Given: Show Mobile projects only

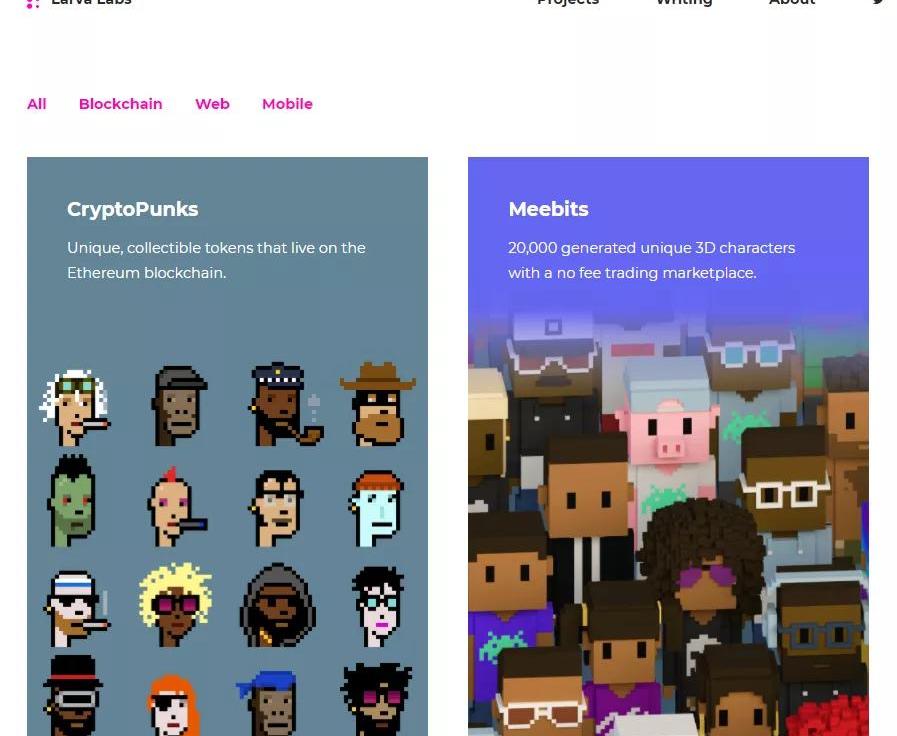Looking at the screenshot, I should pos(287,104).
